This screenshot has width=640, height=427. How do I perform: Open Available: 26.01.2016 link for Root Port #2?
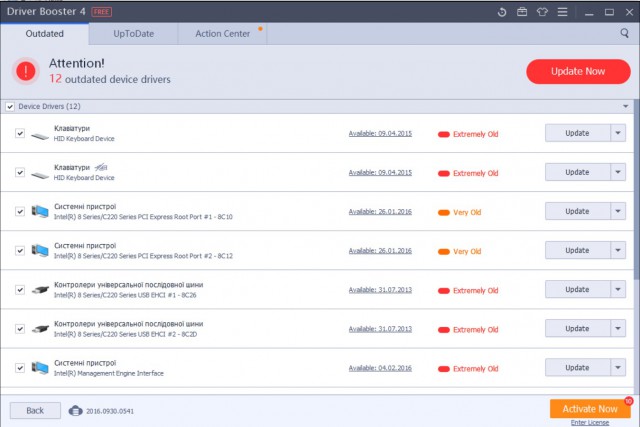coord(380,251)
